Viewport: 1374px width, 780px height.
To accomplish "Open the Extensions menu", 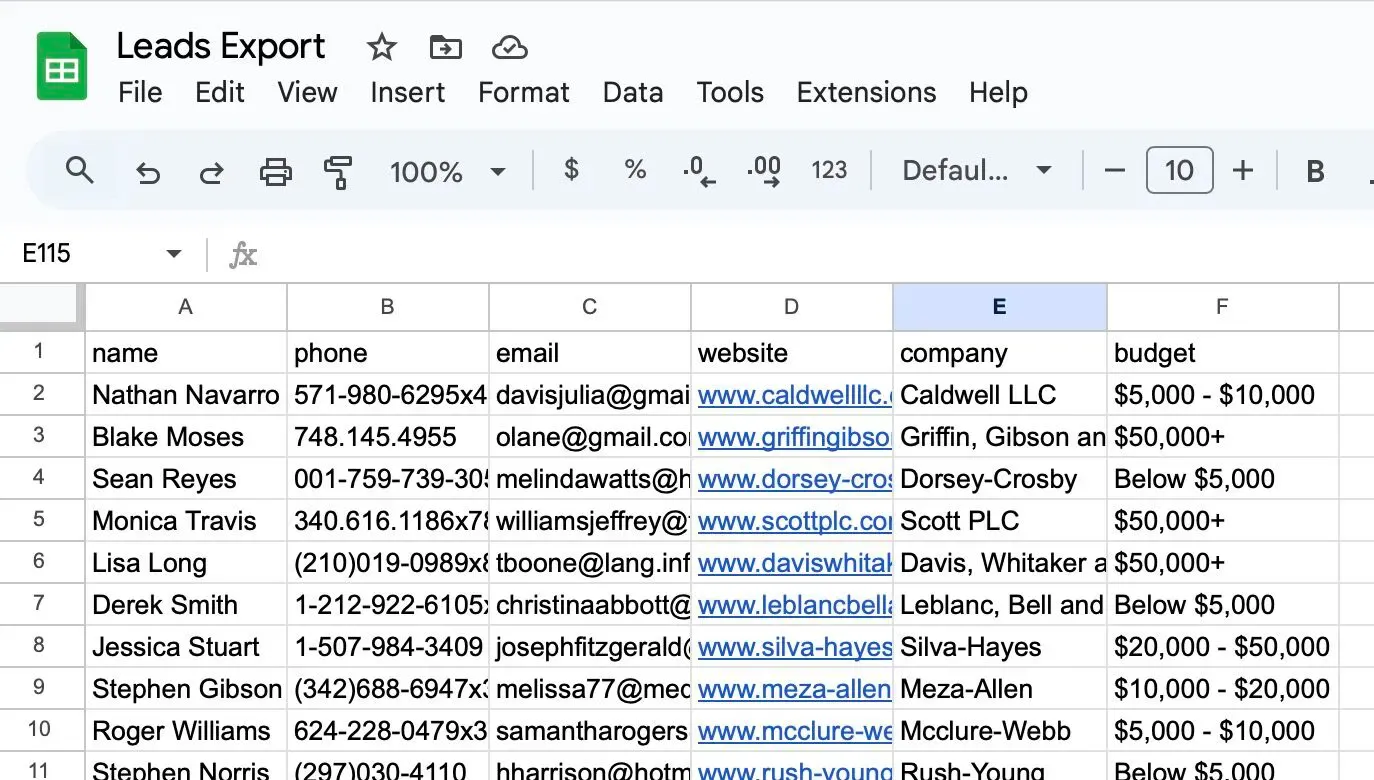I will (866, 93).
